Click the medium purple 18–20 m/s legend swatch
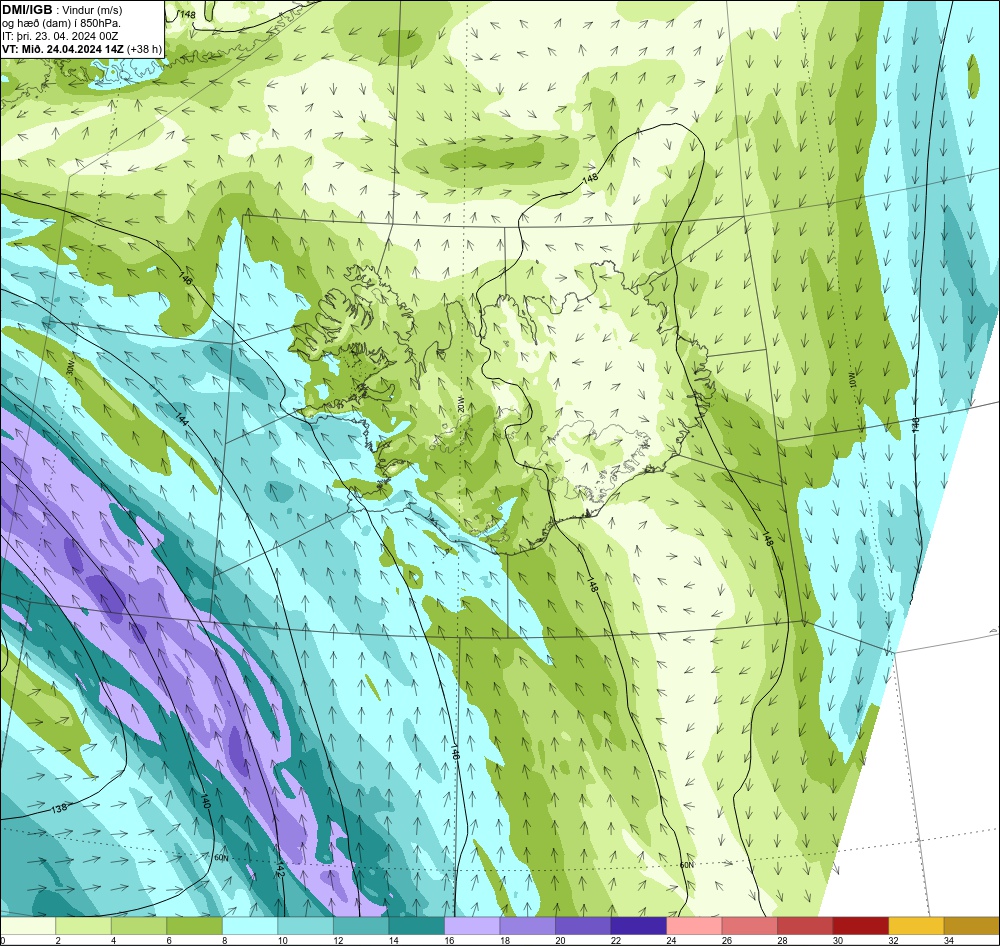This screenshot has width=1000, height=946. click(527, 925)
